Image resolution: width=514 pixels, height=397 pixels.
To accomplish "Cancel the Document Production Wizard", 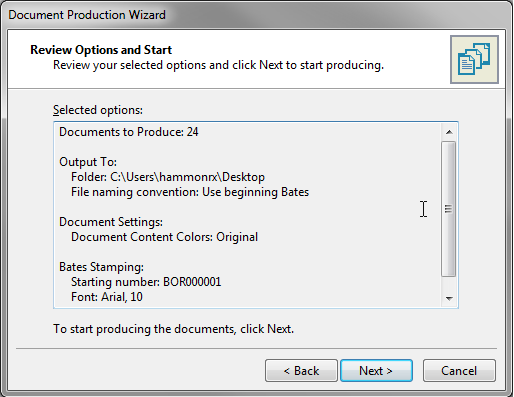I will (x=459, y=370).
